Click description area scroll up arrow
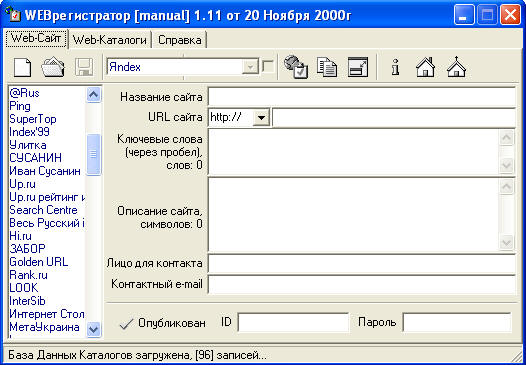This screenshot has width=526, height=365. coord(507,186)
